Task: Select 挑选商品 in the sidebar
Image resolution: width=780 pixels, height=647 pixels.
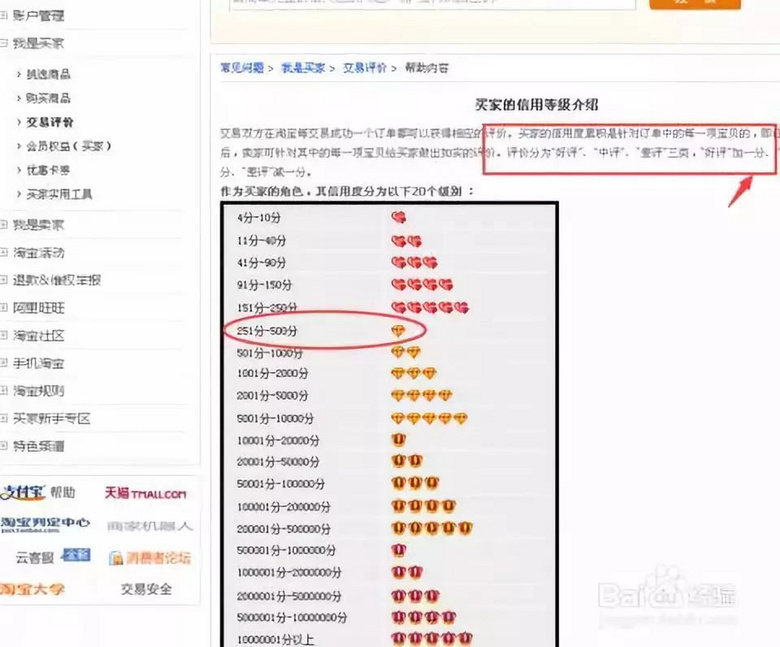Action: pos(48,74)
